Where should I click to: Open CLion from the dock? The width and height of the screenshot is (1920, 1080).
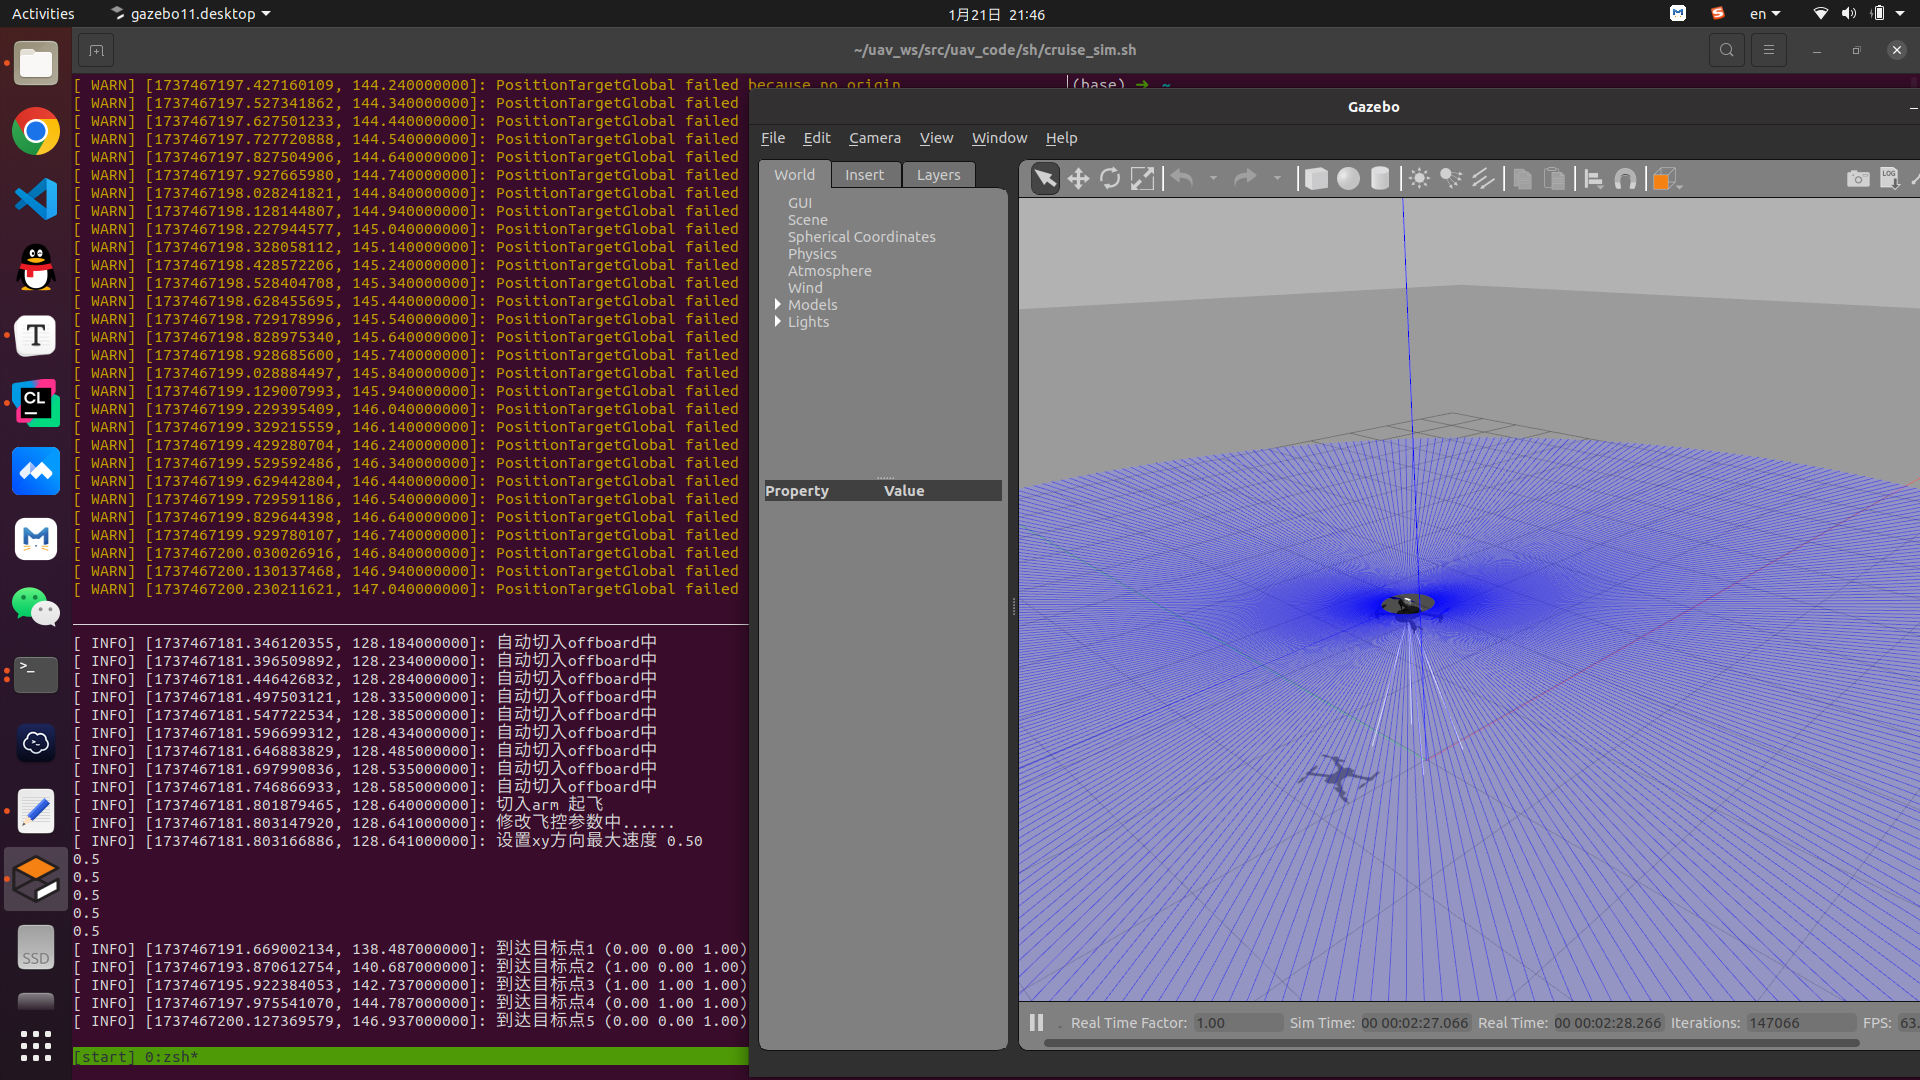(36, 403)
